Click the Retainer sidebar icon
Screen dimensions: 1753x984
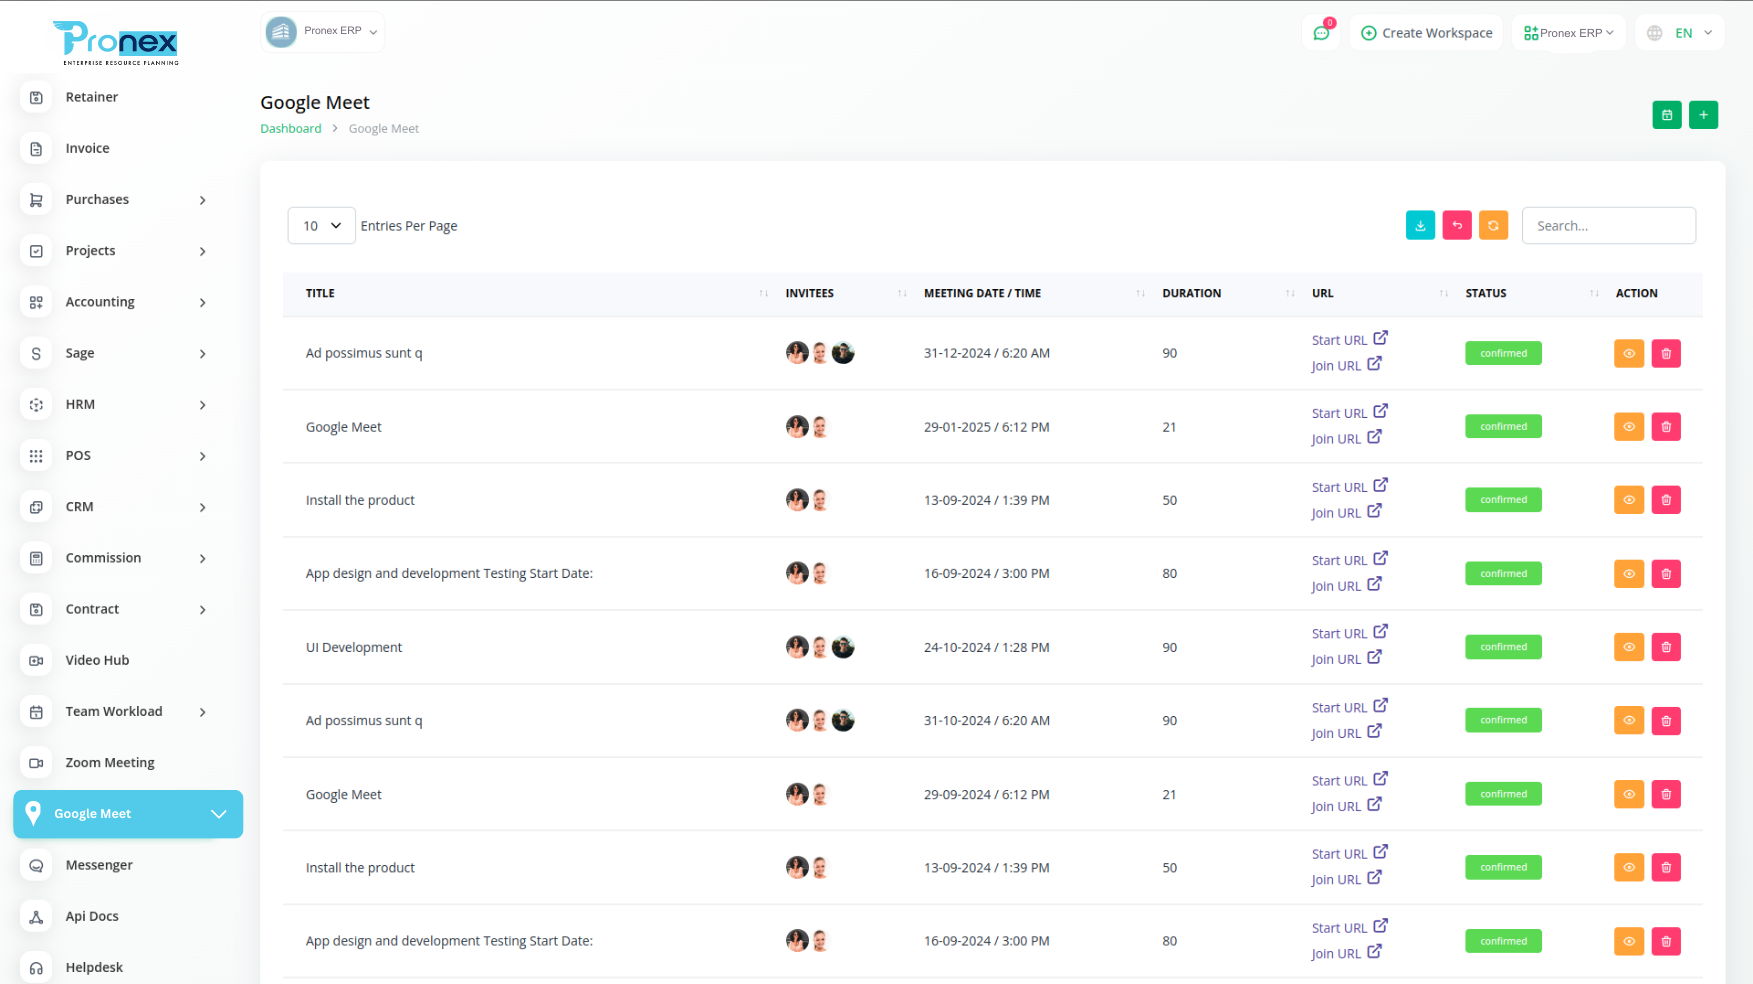36,97
